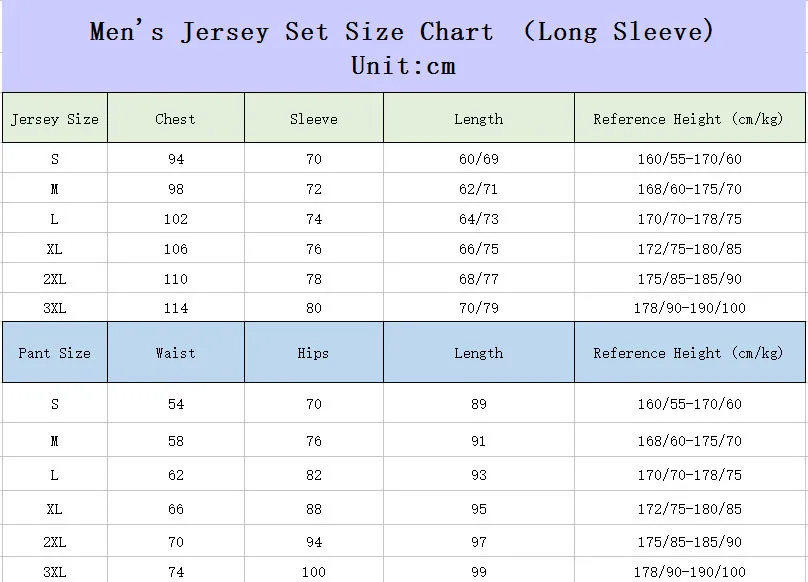Select the Chest column header
This screenshot has width=808, height=582.
[176, 118]
